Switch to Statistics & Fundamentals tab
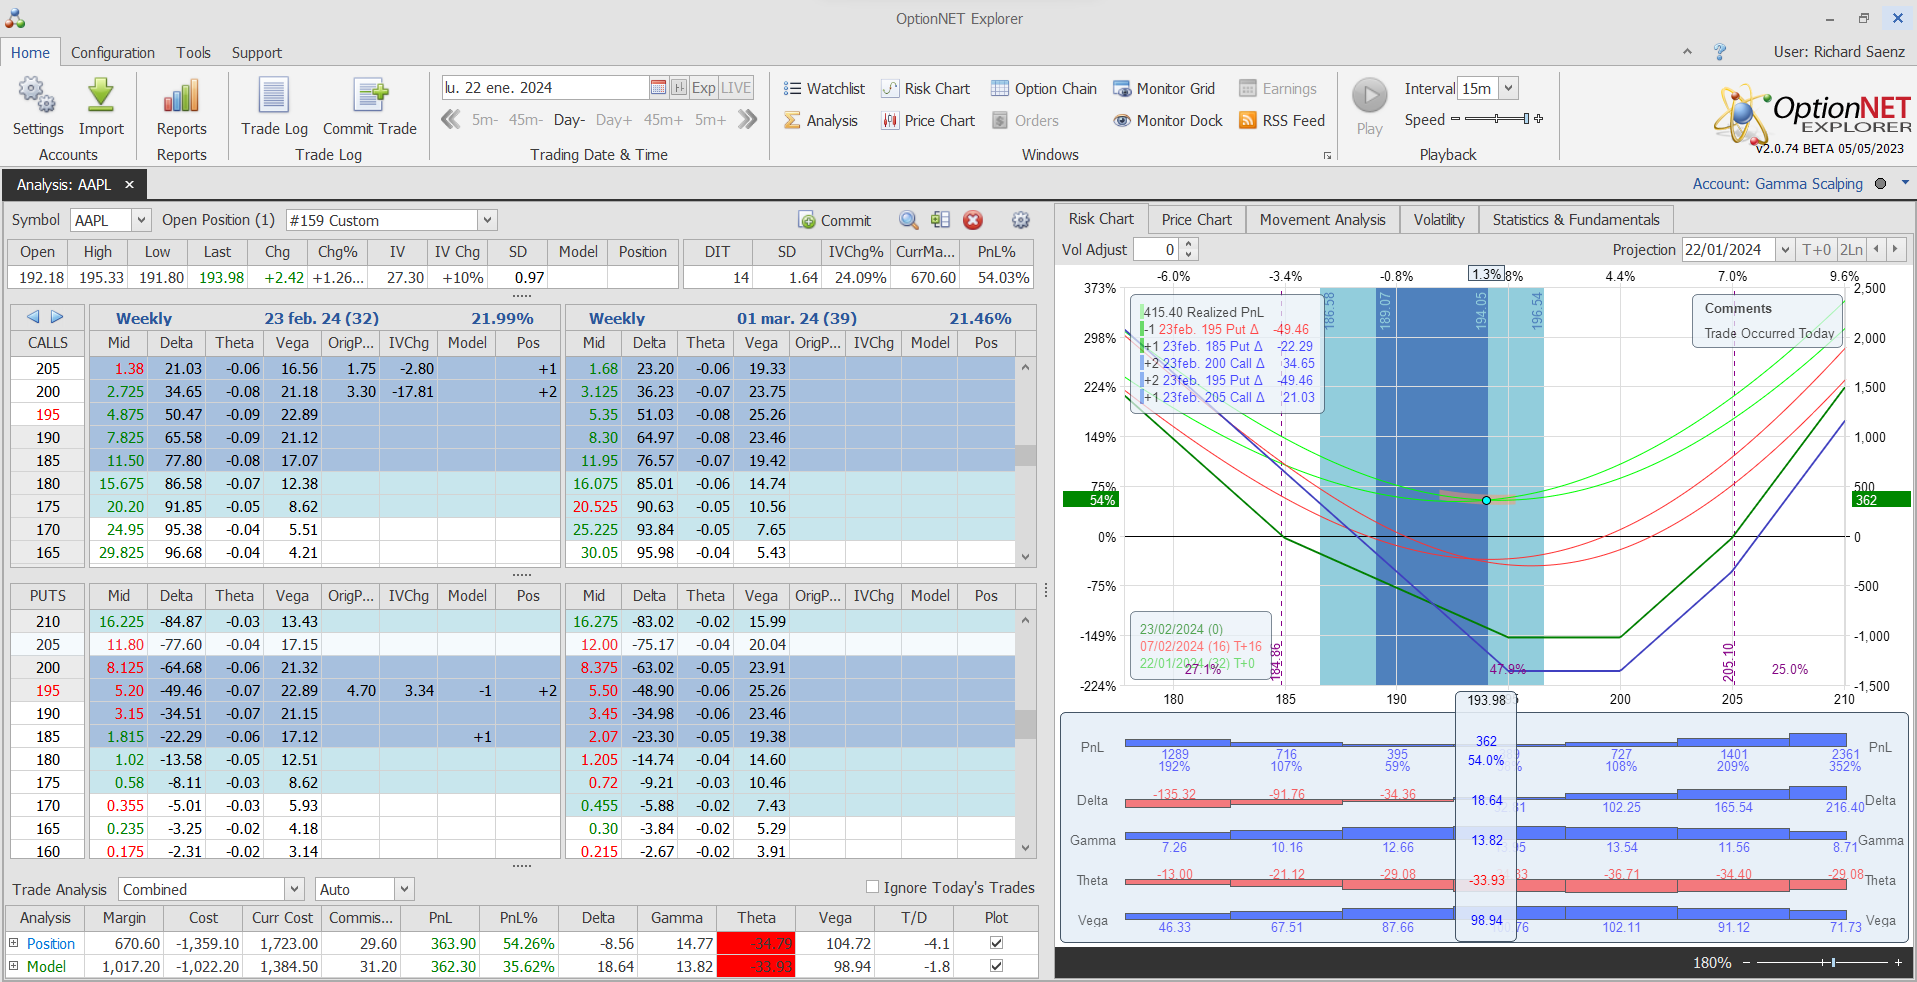This screenshot has height=982, width=1917. click(x=1576, y=220)
